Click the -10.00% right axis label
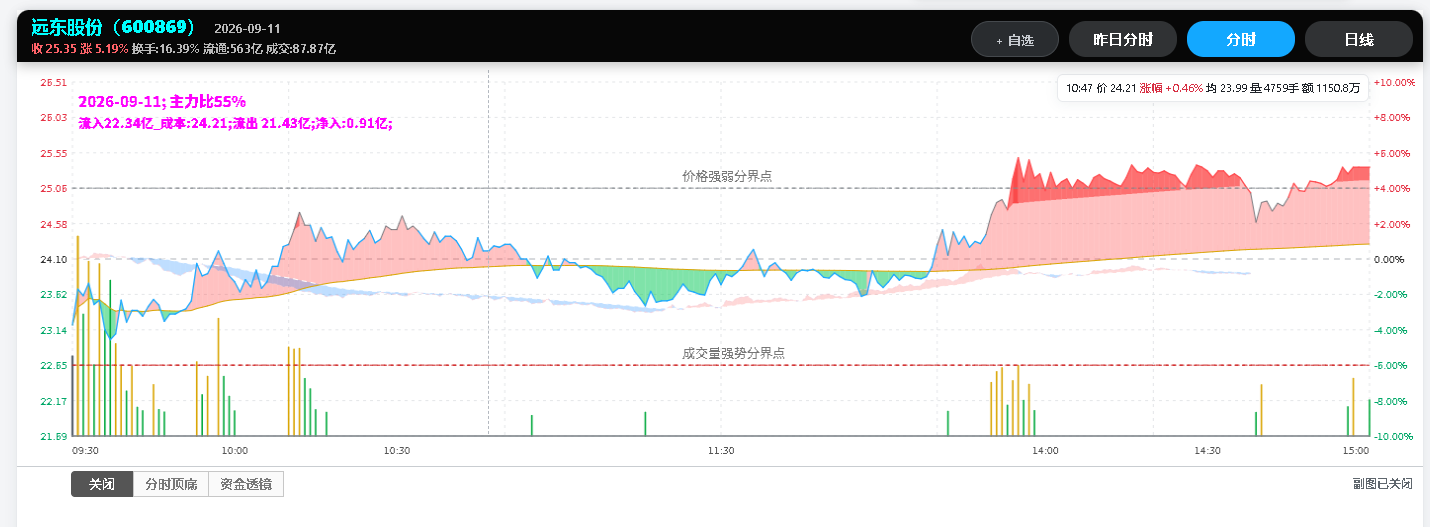Screen dimensions: 1430x527 pos(1395,437)
